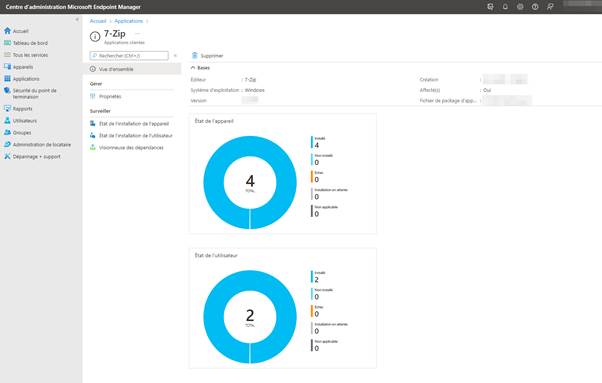Image resolution: width=602 pixels, height=383 pixels.
Task: Open notifications bell in top bar
Action: 505,7
